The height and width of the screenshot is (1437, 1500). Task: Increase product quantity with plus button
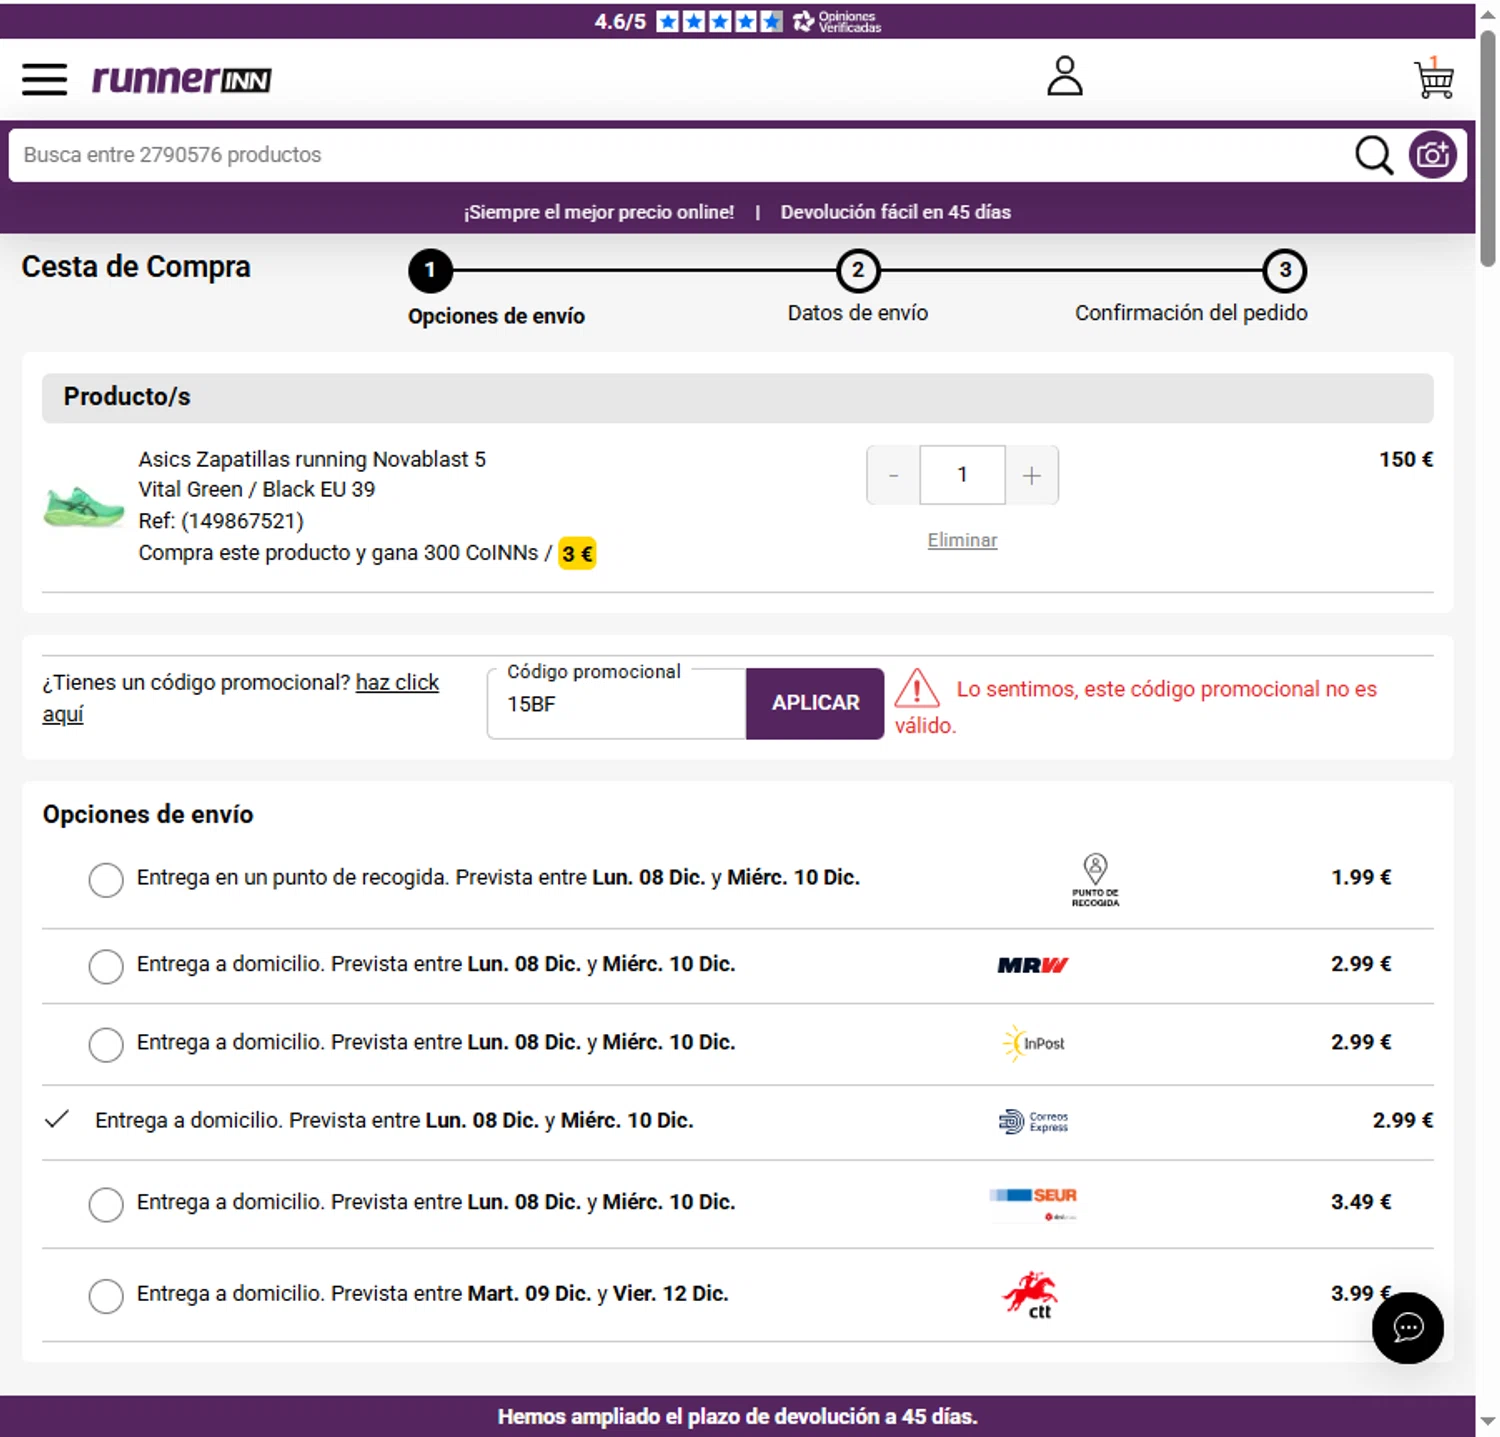pyautogui.click(x=1032, y=475)
